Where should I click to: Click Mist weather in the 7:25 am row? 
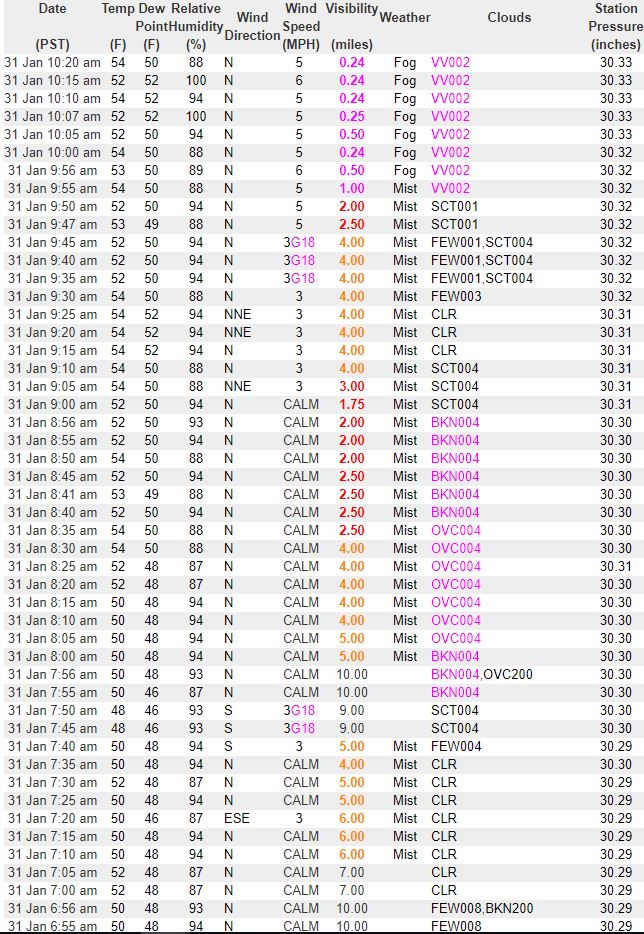405,800
